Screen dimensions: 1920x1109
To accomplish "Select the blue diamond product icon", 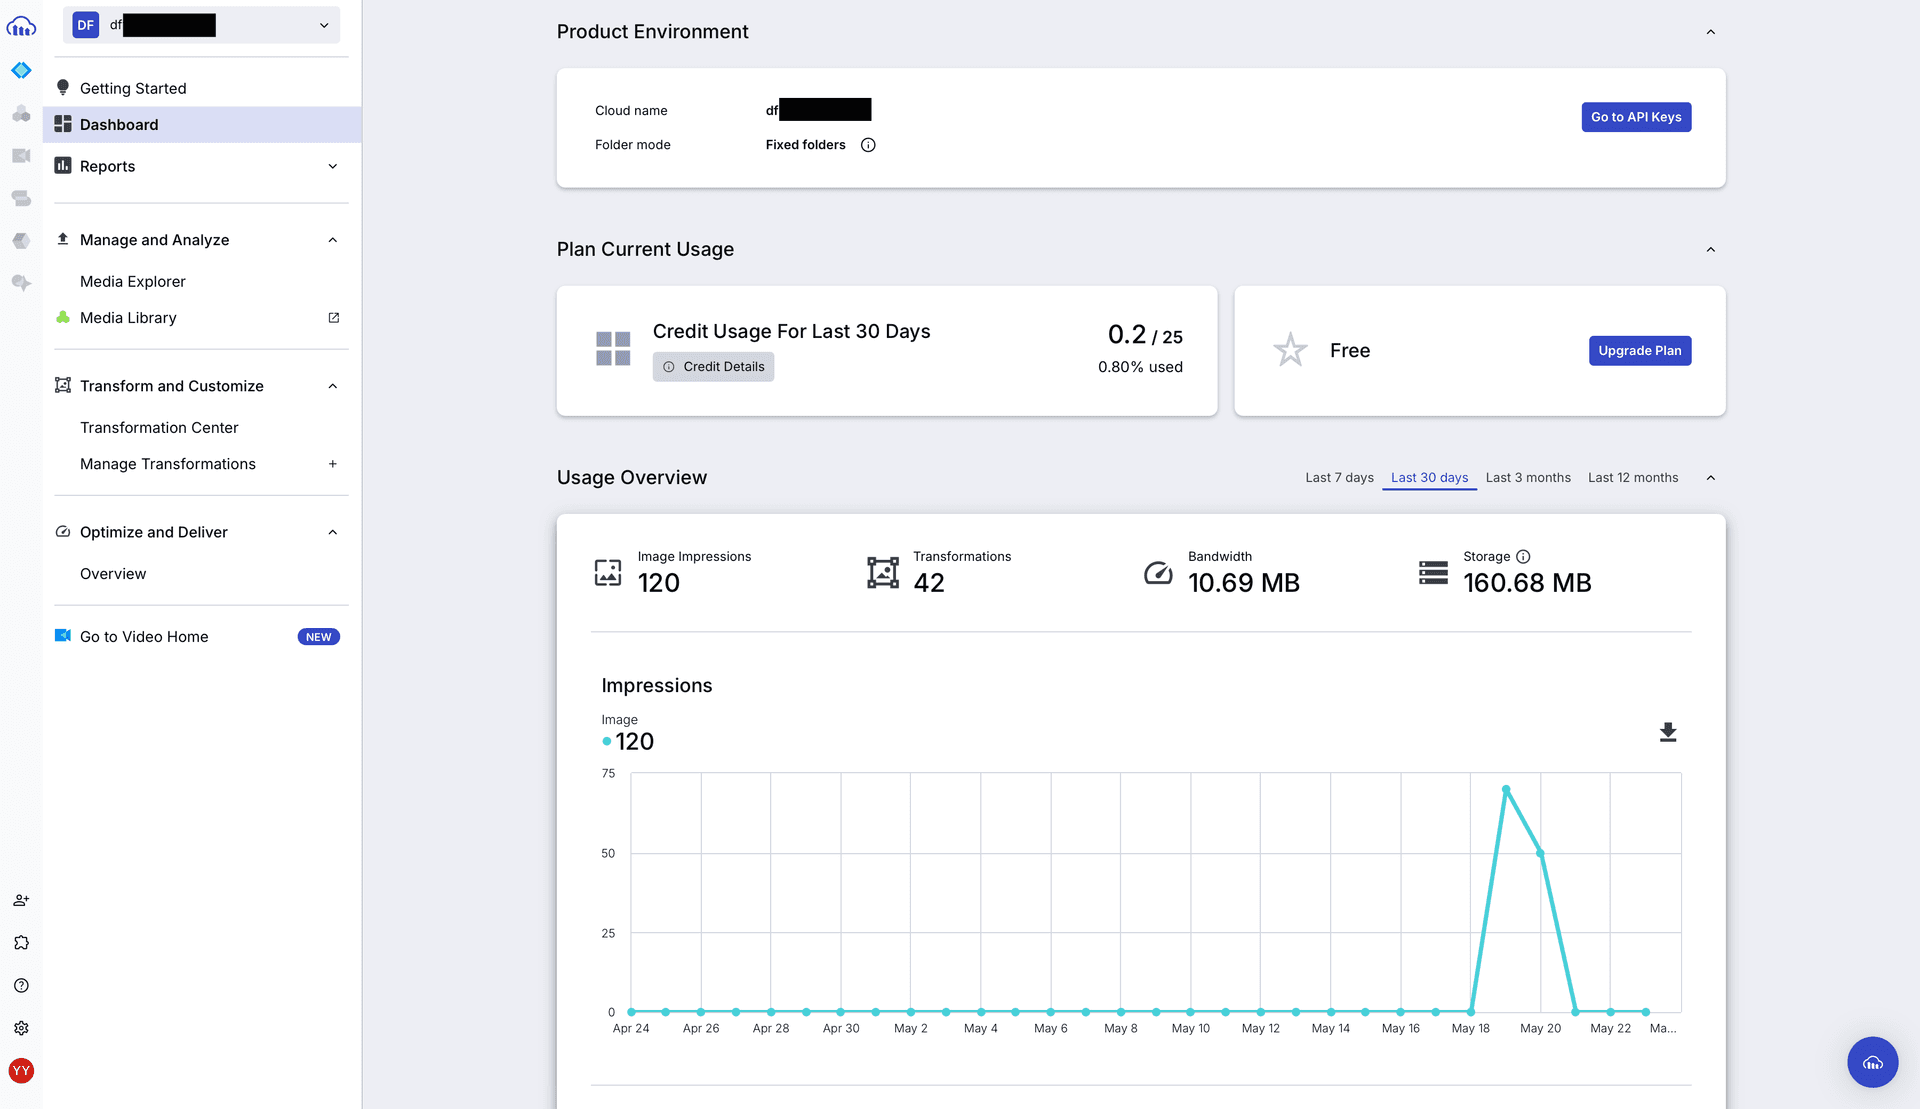I will [x=21, y=70].
